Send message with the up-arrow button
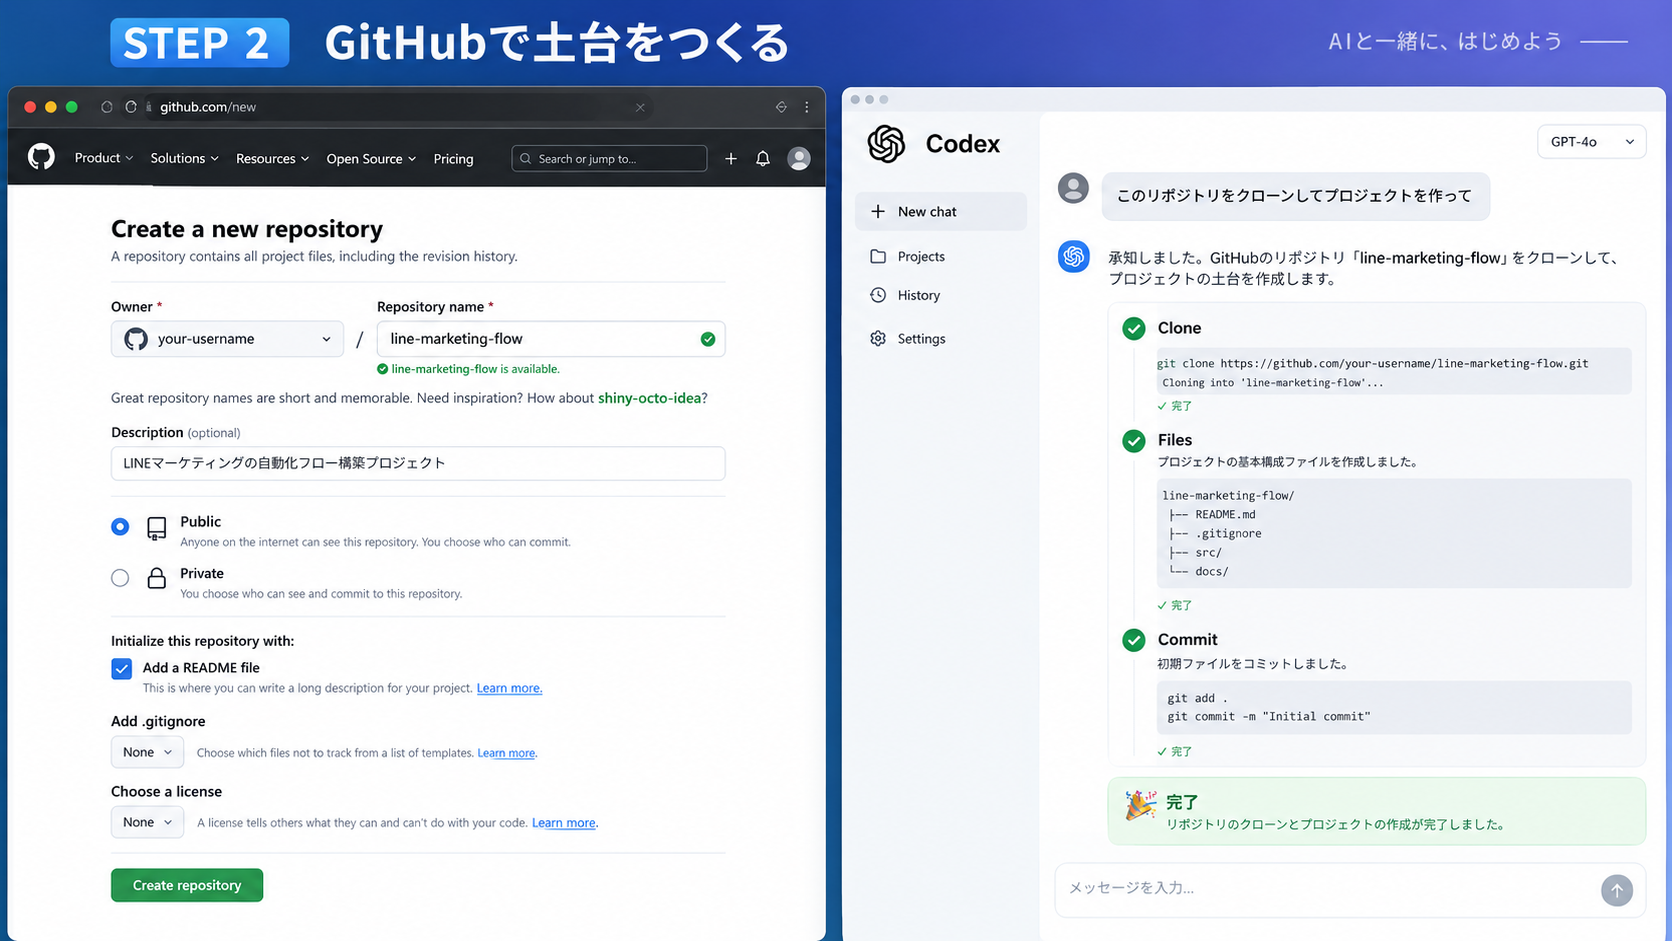The image size is (1672, 941). coord(1616,890)
